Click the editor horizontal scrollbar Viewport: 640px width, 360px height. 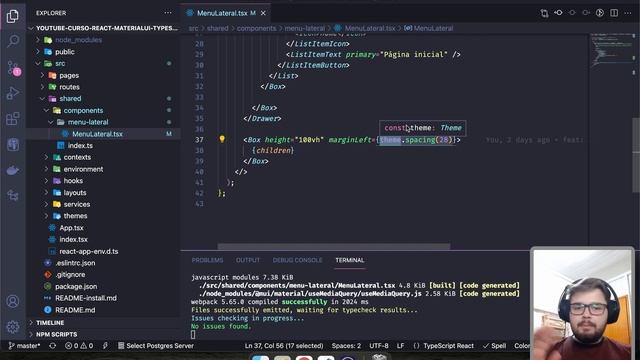334,247
